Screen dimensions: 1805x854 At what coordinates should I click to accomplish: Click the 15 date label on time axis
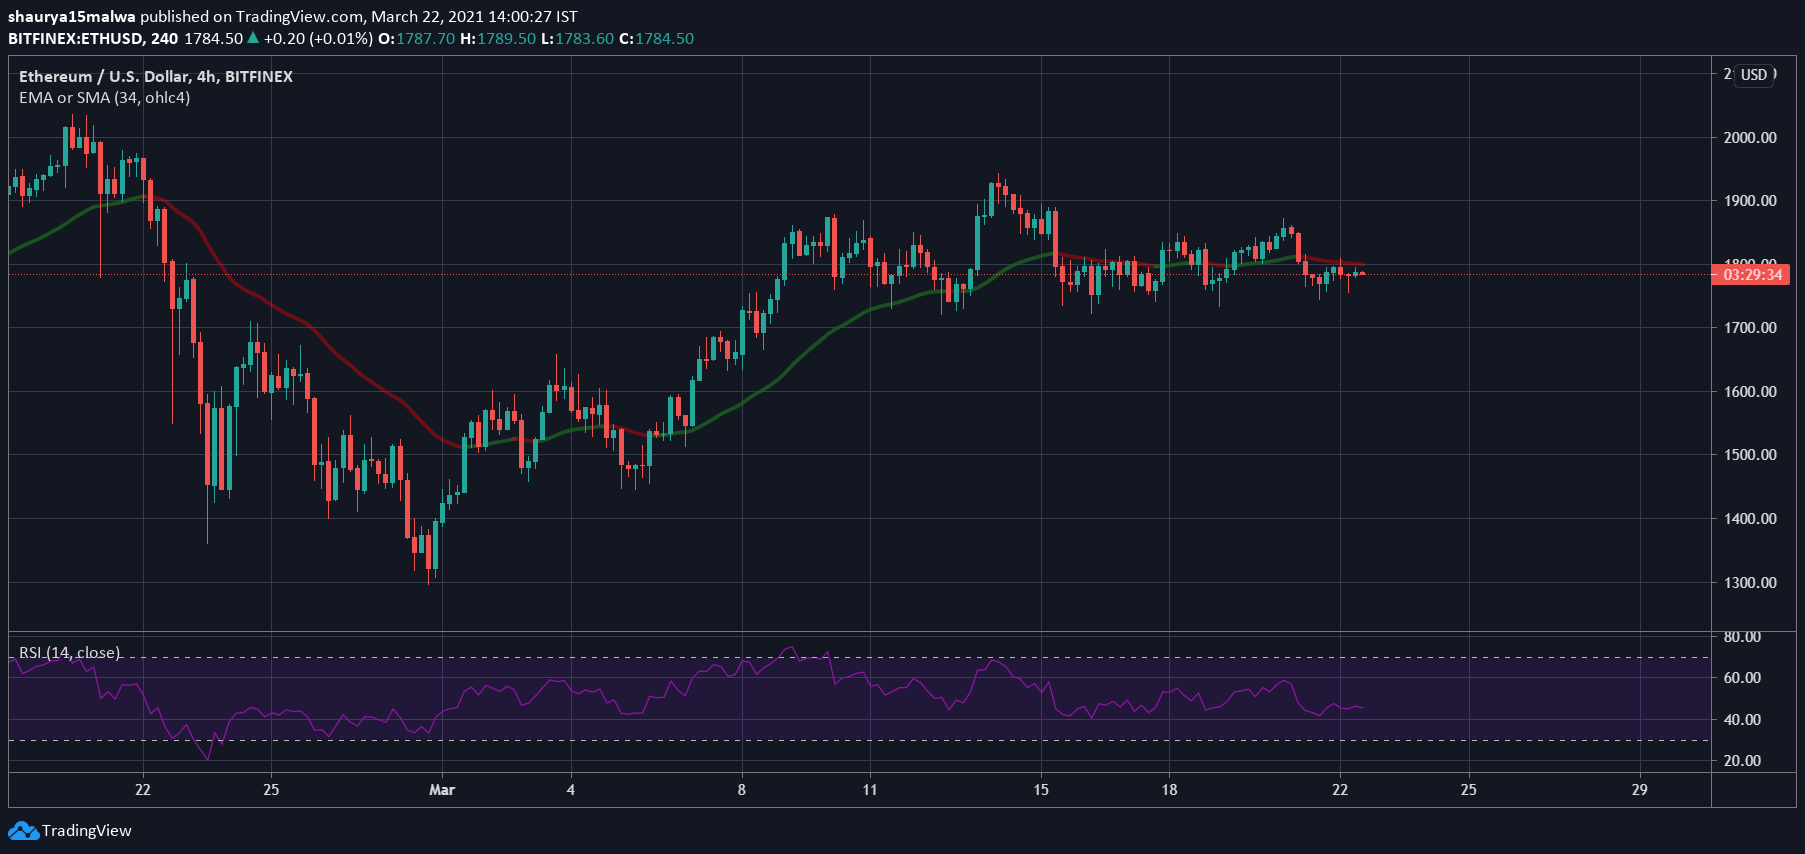coord(1041,790)
